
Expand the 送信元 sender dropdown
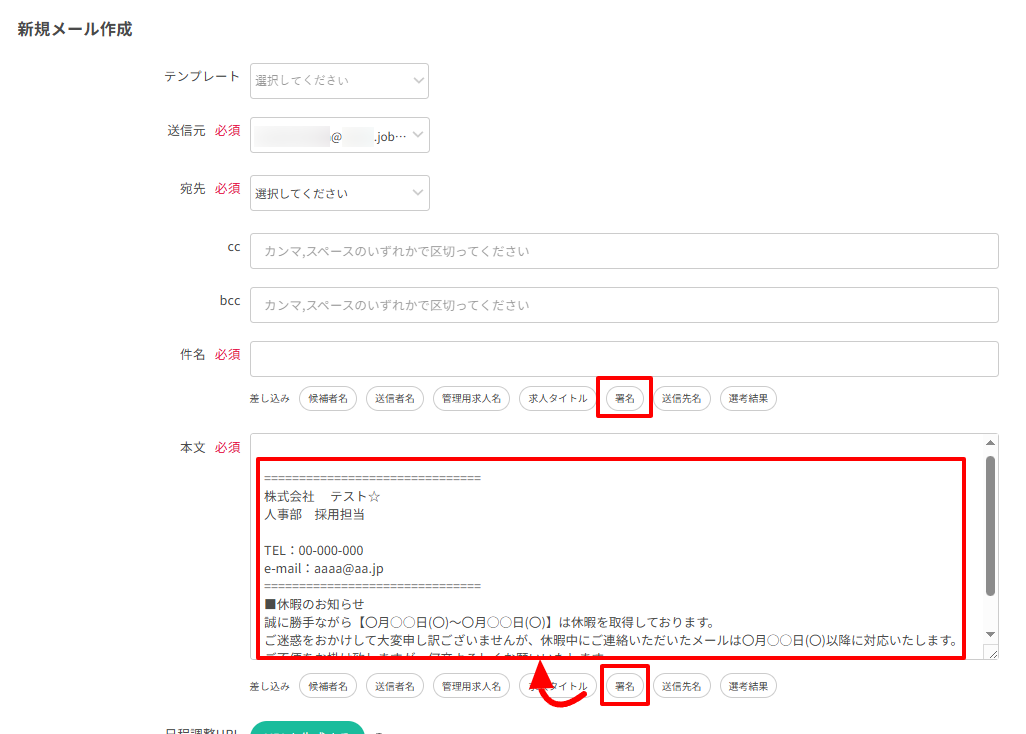(339, 135)
